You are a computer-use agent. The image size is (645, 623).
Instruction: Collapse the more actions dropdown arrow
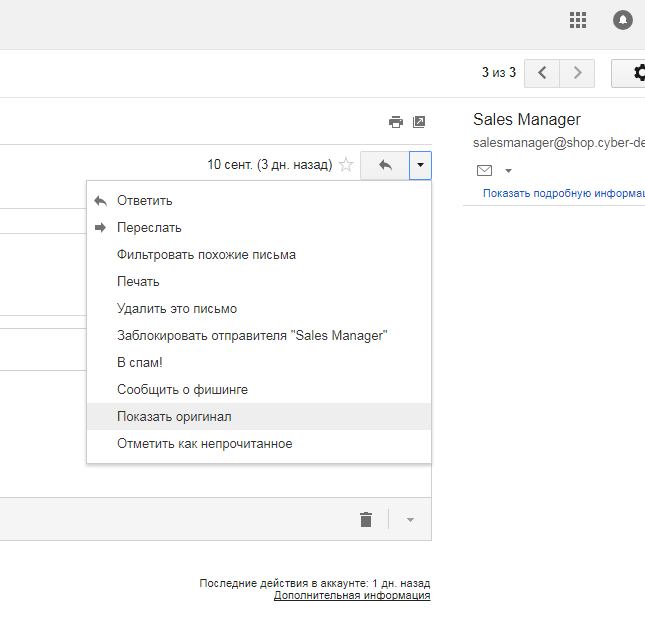(421, 165)
